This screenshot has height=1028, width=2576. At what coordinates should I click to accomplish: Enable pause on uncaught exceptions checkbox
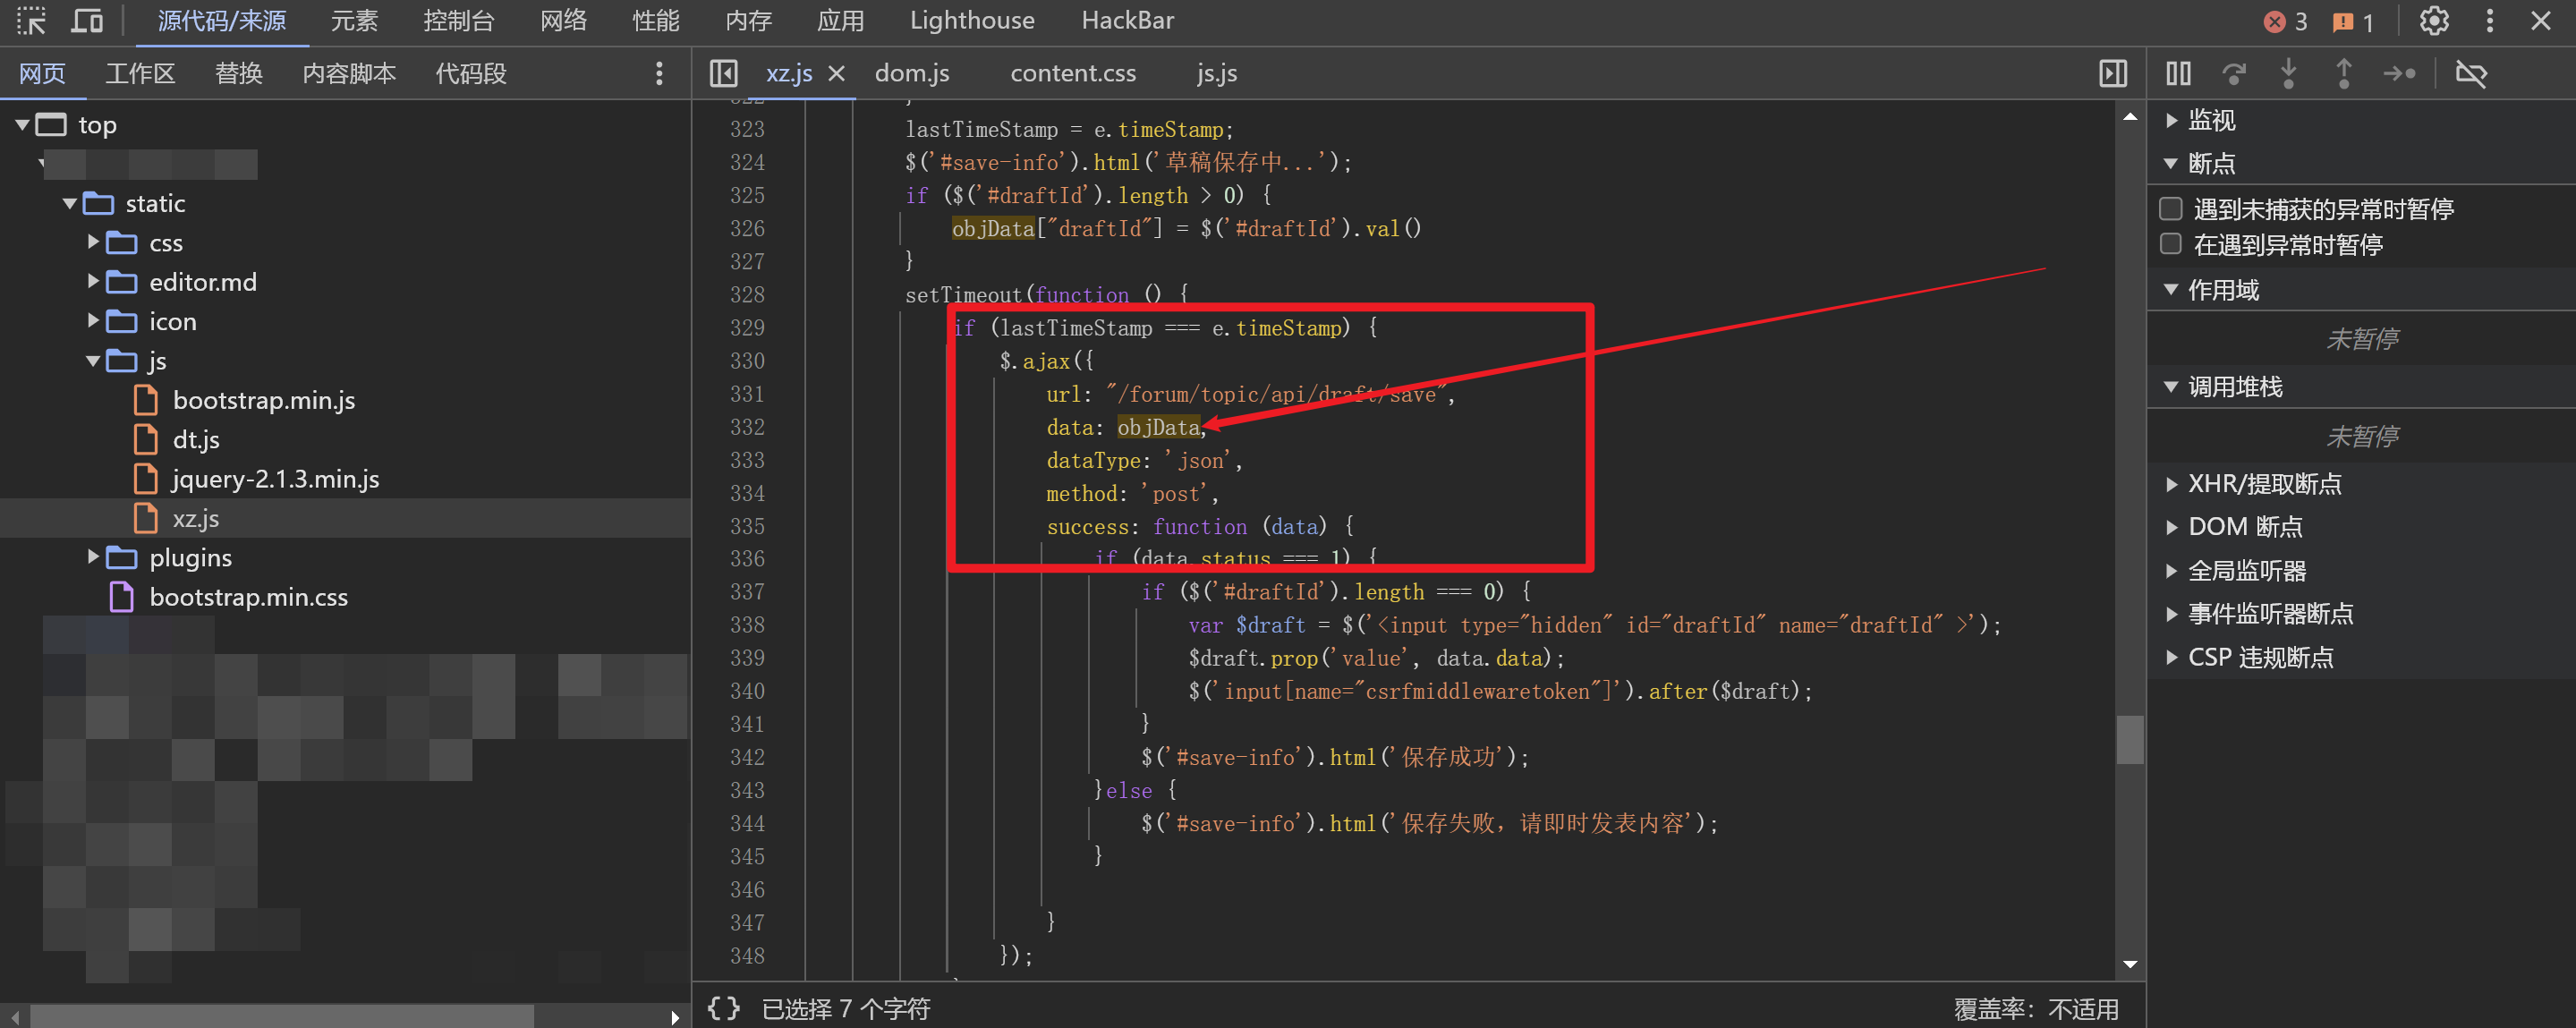(2171, 208)
